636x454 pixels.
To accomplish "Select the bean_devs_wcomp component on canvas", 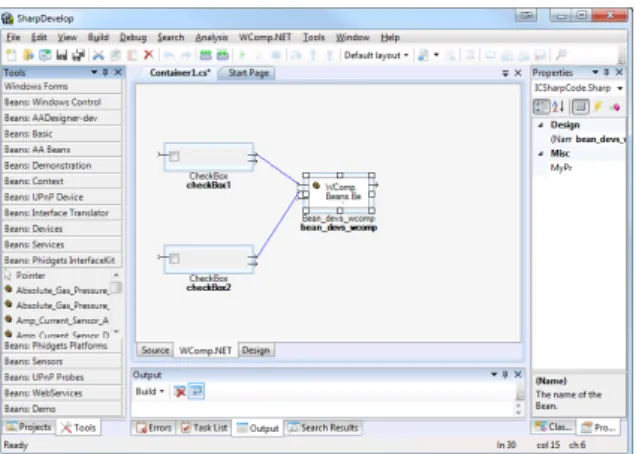I will pos(339,193).
